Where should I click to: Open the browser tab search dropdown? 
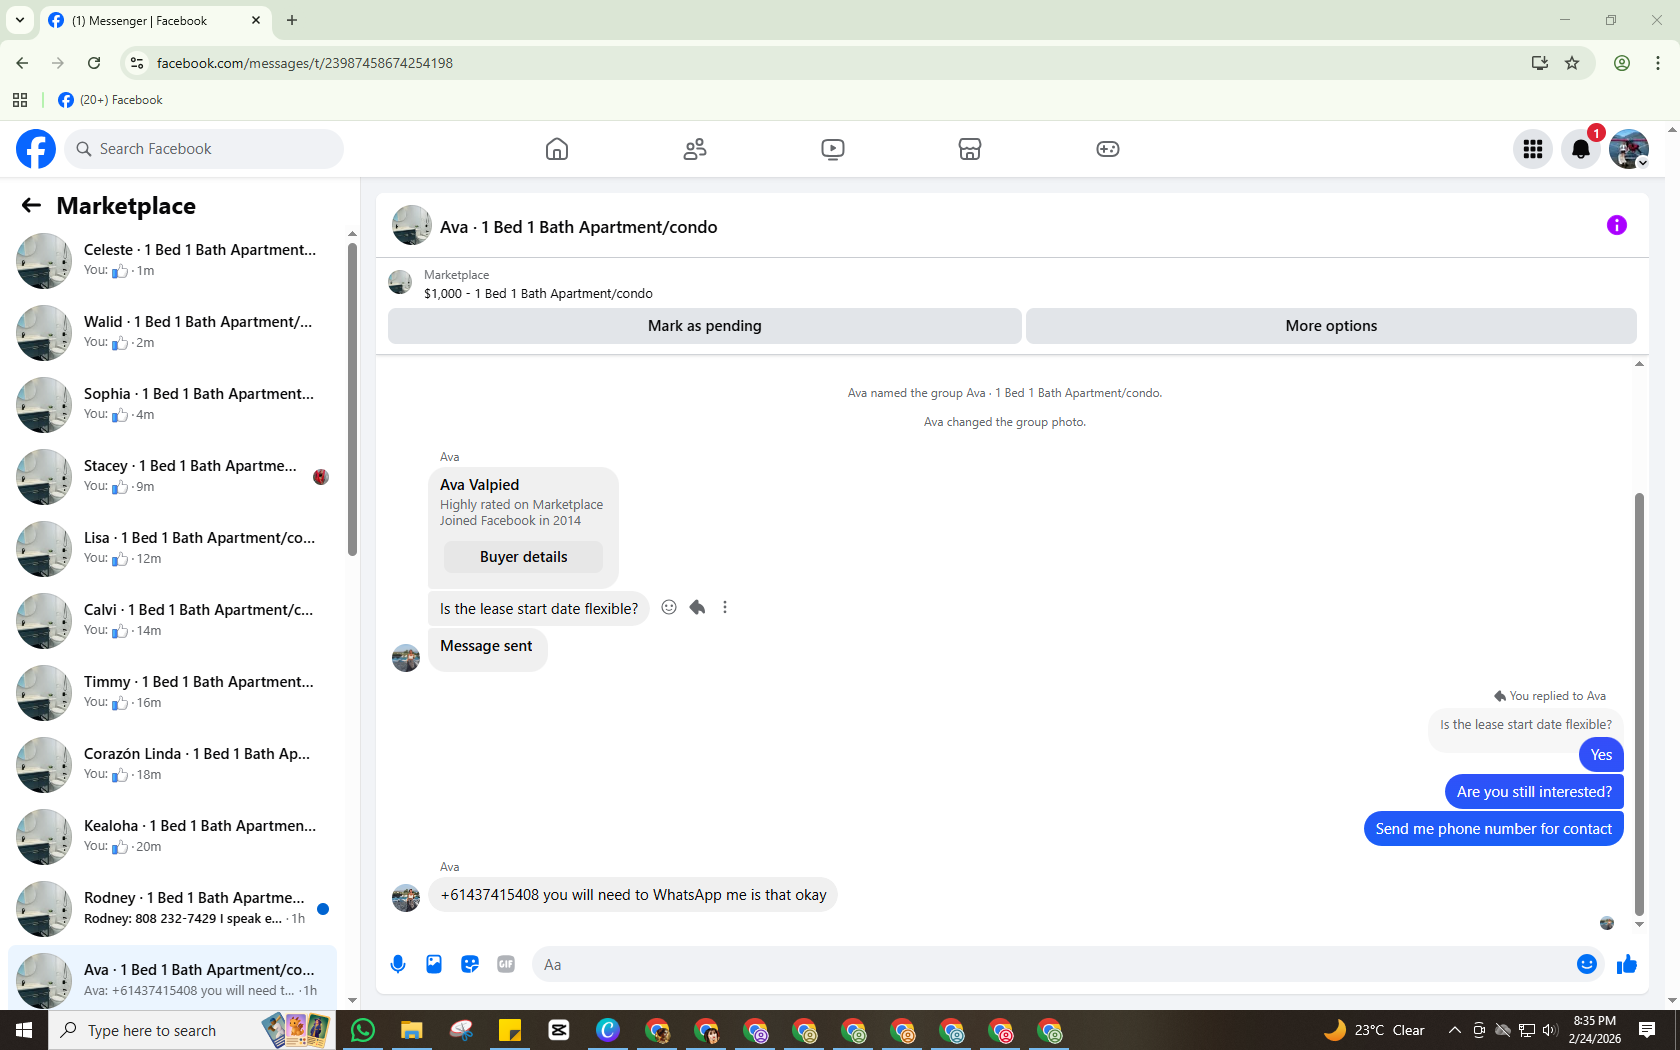(x=19, y=20)
